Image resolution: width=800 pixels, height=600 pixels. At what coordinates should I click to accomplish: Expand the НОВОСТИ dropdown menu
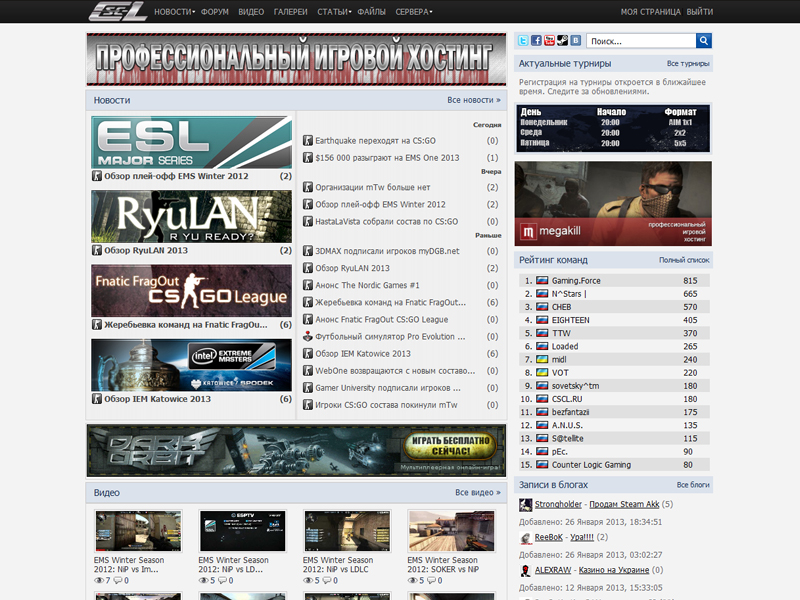(x=174, y=12)
